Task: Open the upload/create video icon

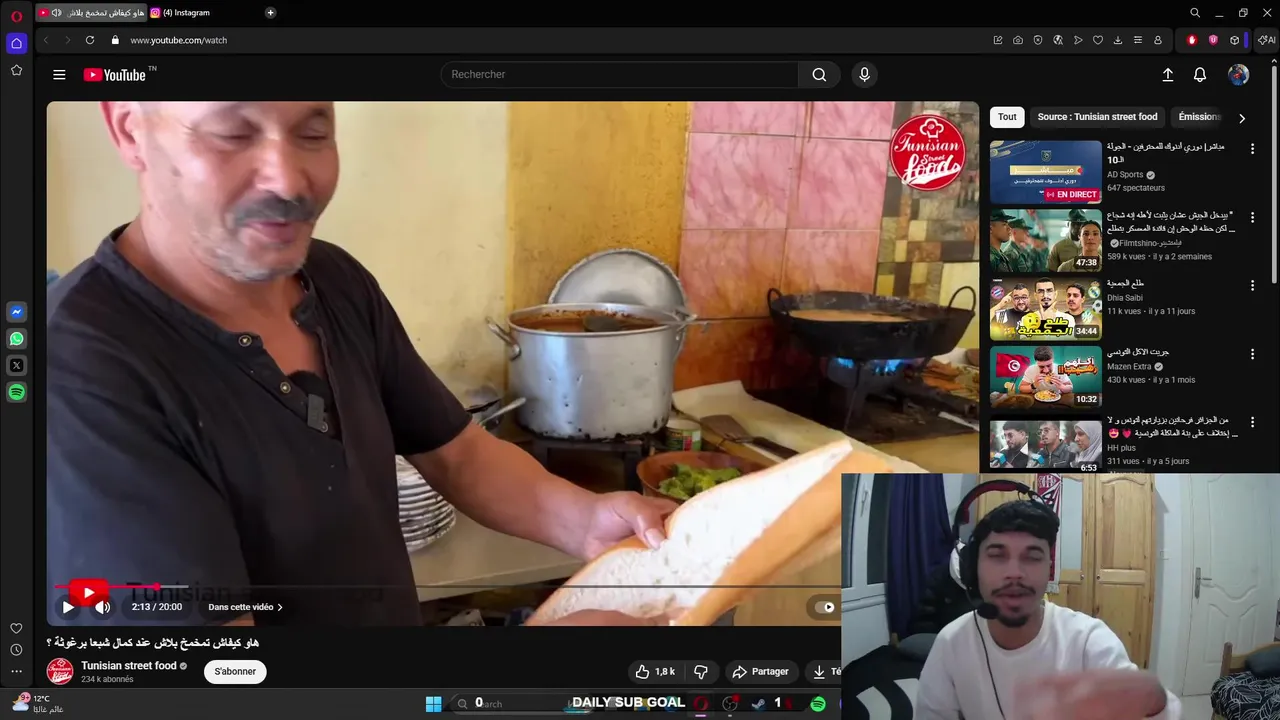Action: coord(1167,74)
